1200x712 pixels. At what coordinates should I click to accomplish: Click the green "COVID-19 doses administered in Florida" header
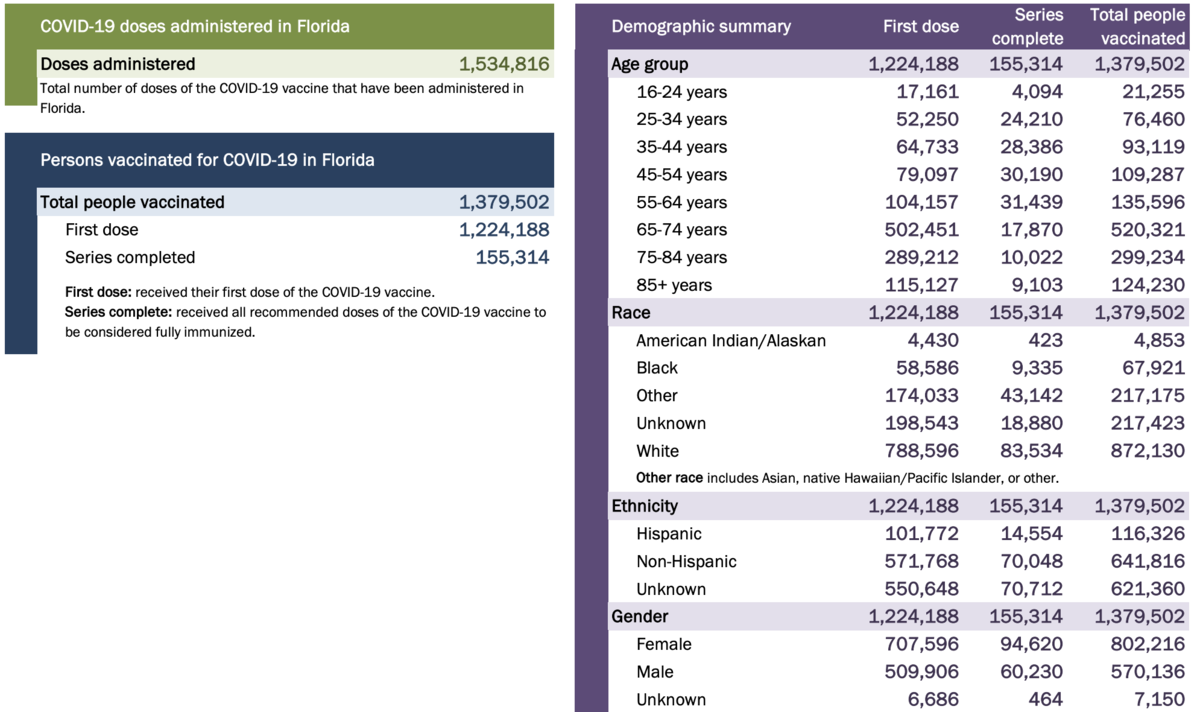coord(195,26)
